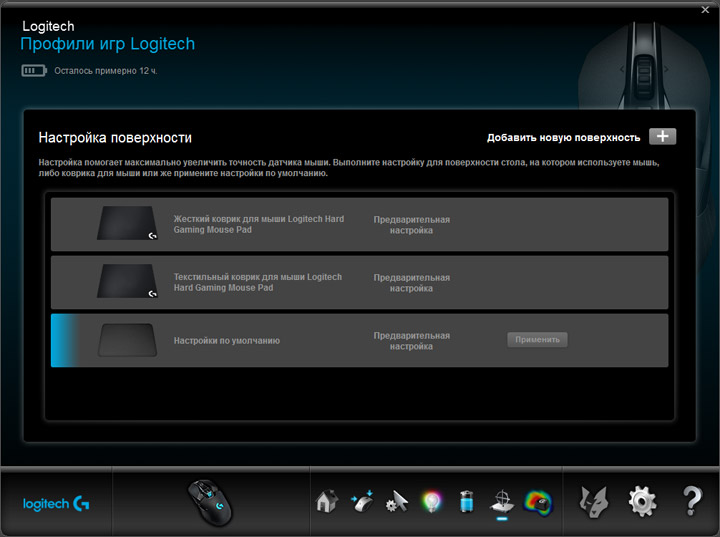Open the Home screen icon
The image size is (720, 537).
327,502
